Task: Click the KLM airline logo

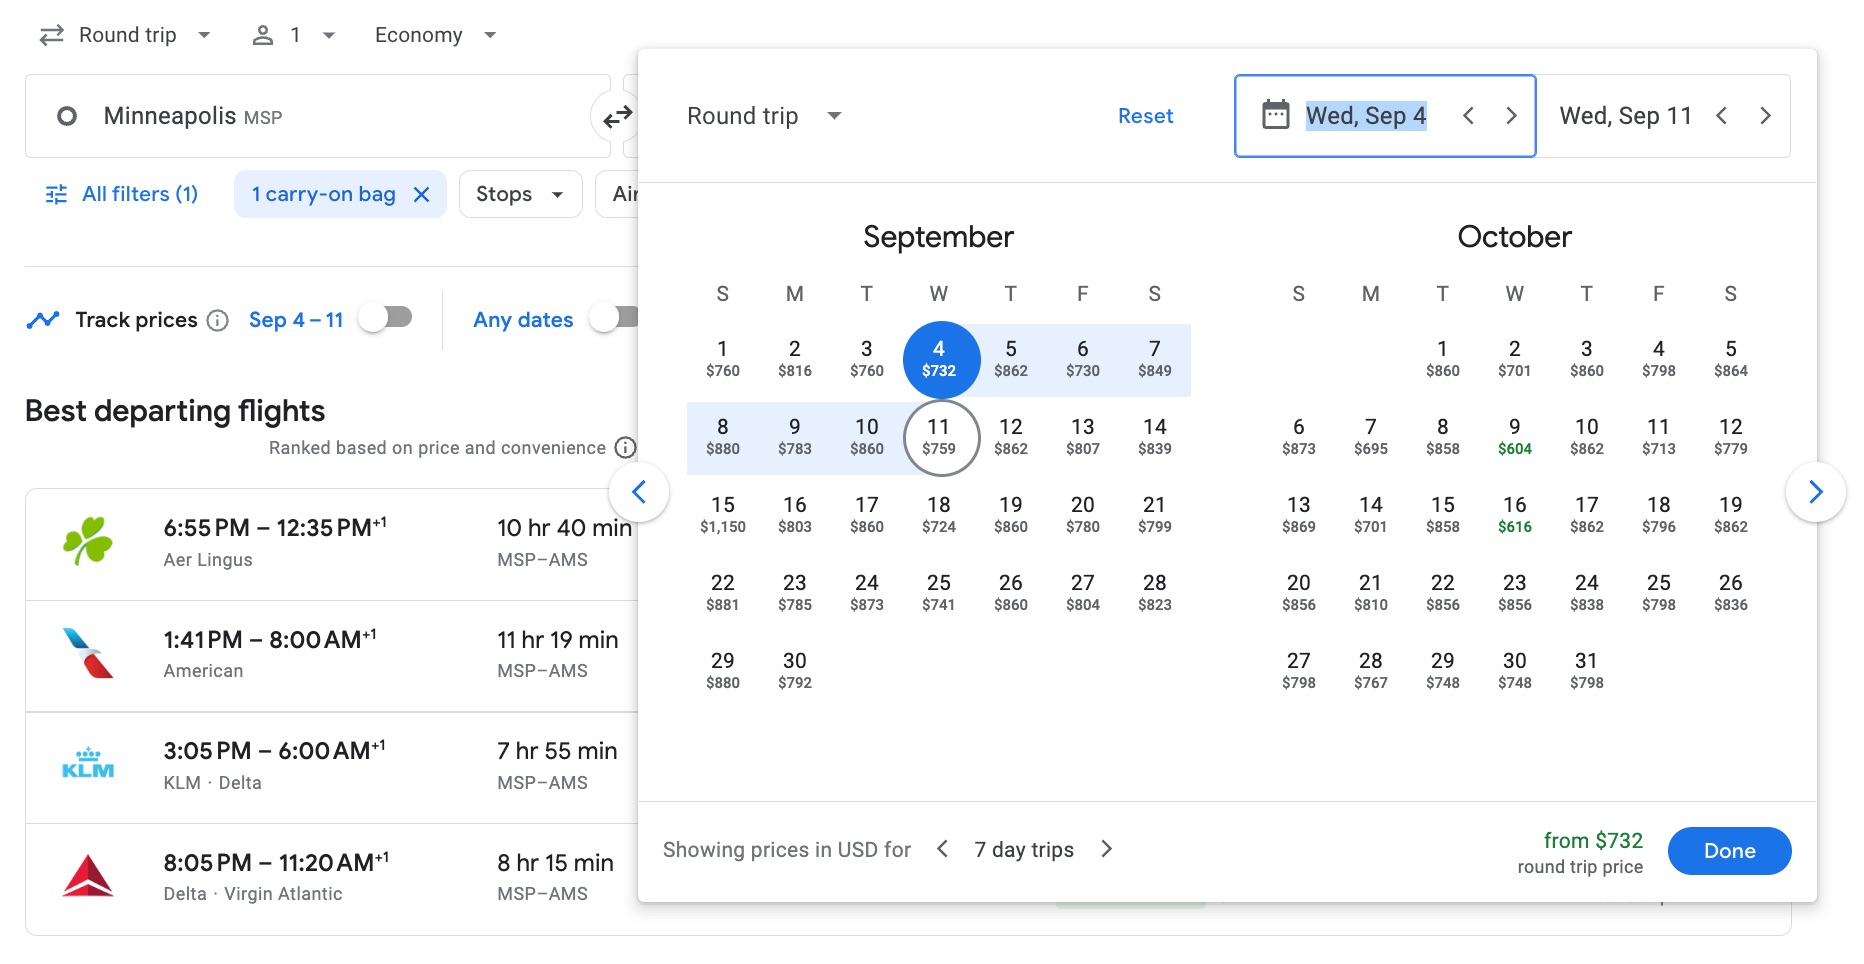Action: coord(89,766)
